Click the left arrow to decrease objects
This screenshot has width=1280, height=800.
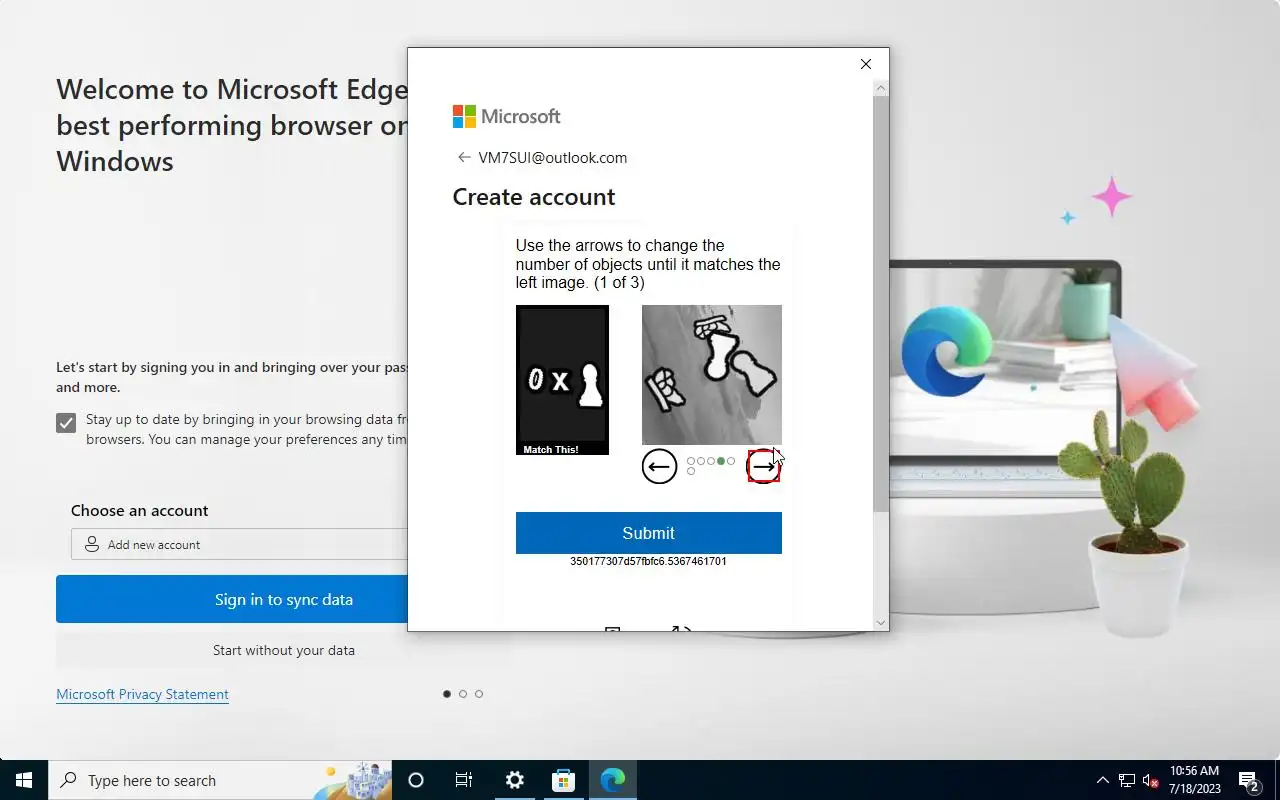point(659,466)
